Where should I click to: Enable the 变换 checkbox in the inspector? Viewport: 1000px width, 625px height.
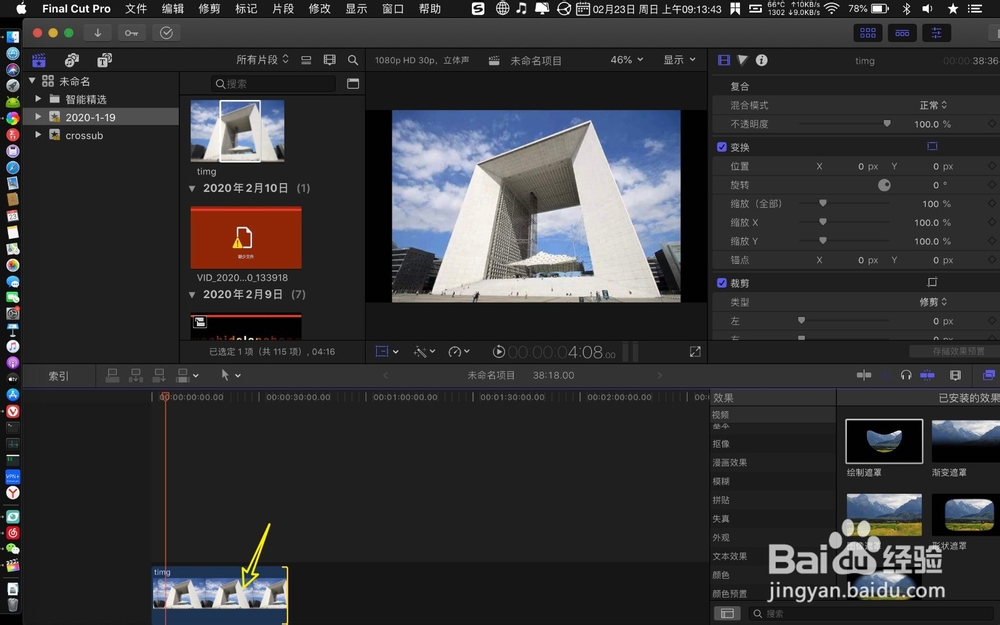coord(722,146)
